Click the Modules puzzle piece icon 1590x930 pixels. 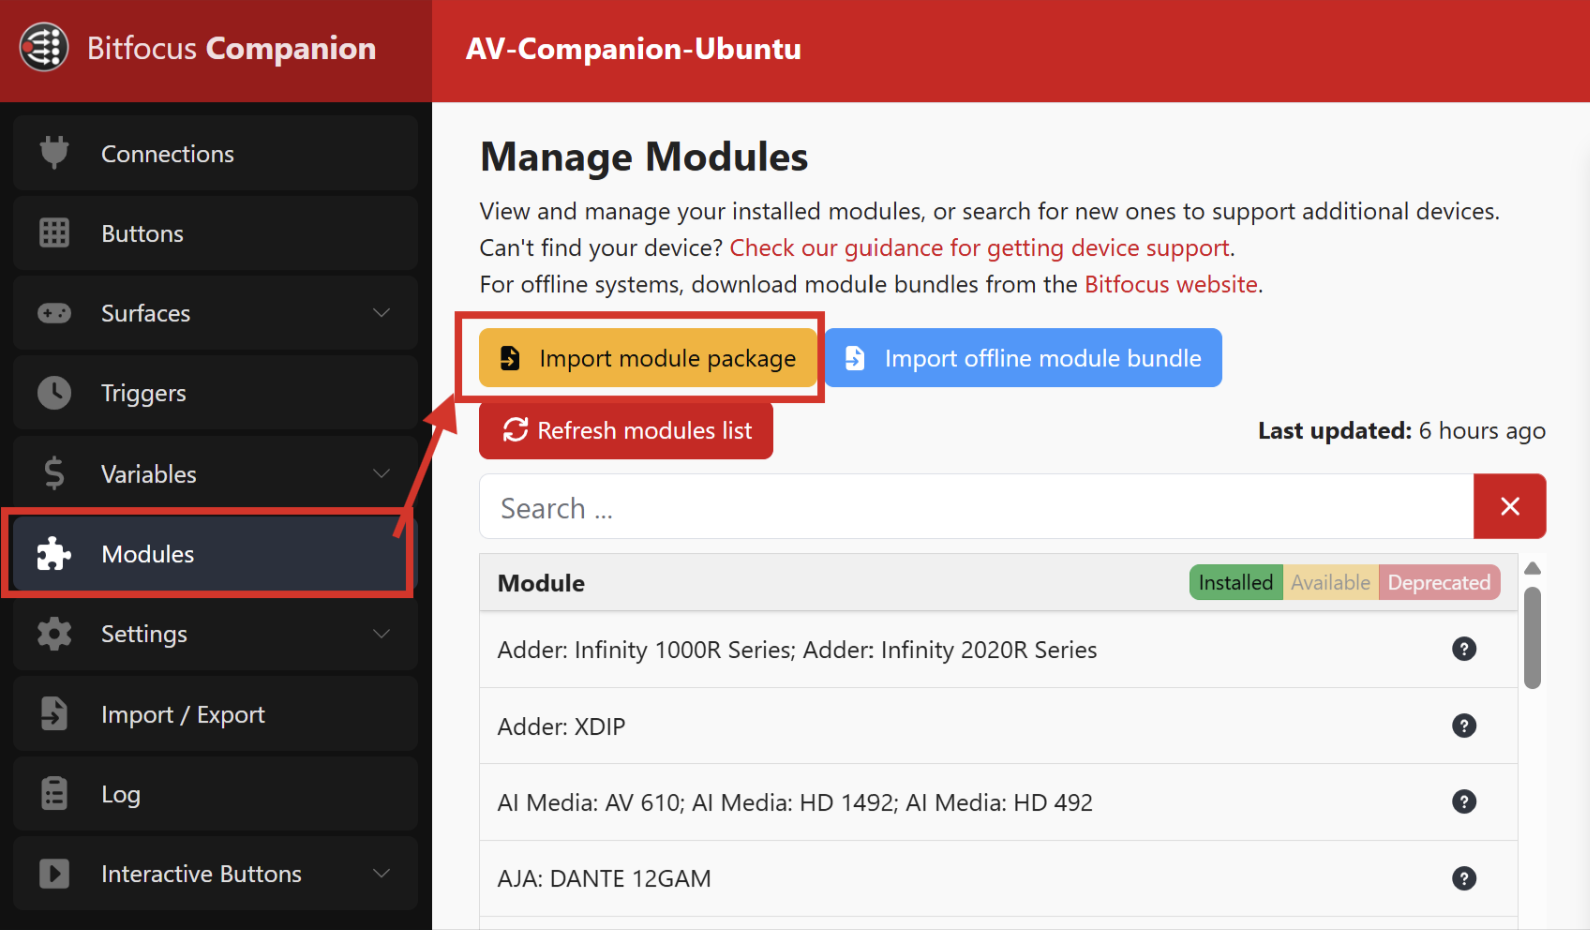point(54,554)
